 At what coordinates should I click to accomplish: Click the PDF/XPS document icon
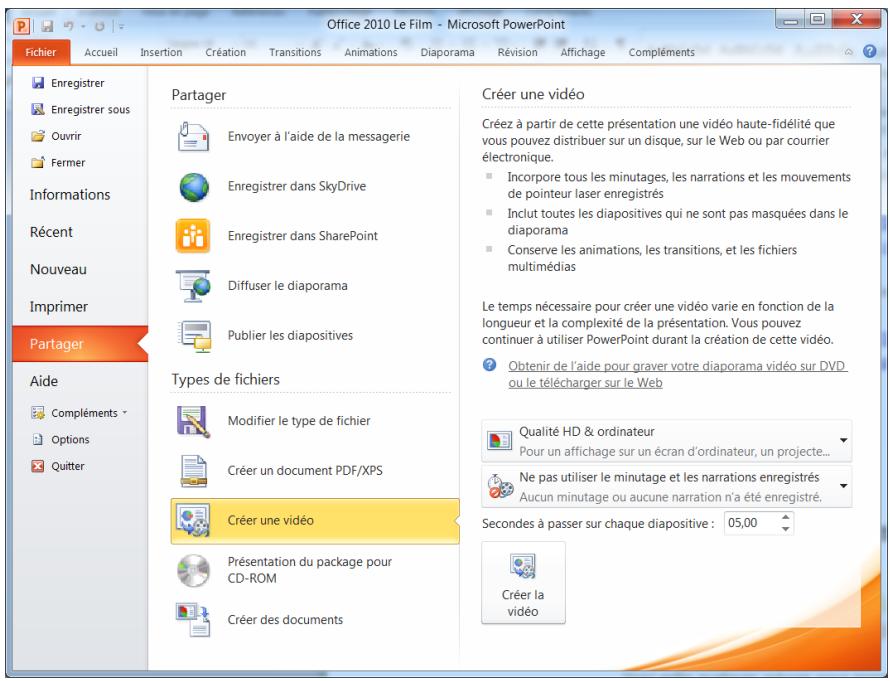pos(194,471)
